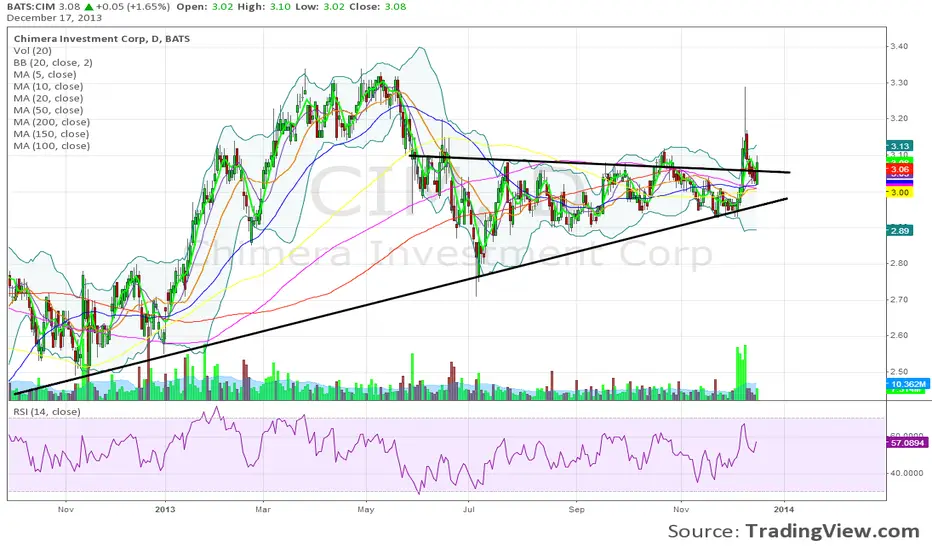
Task: Click the 3.20 price axis label
Action: [899, 118]
